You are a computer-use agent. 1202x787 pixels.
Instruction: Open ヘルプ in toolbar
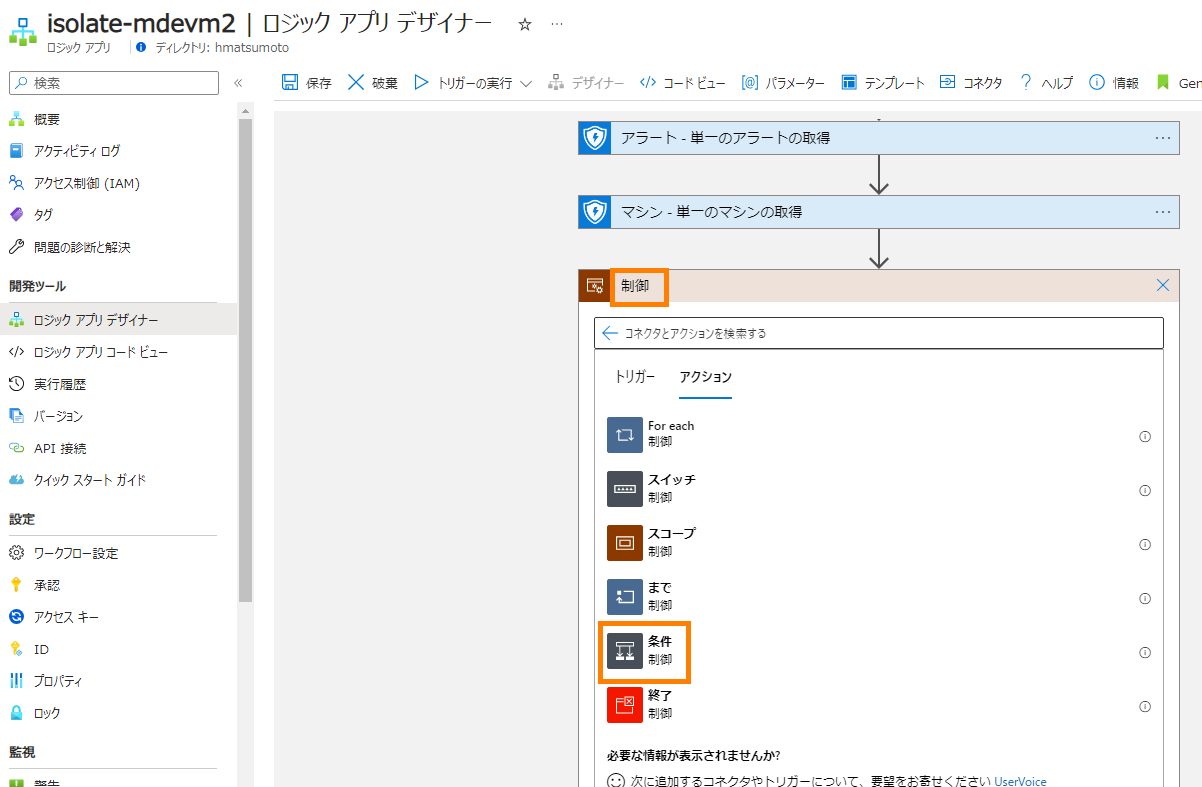coord(1046,83)
